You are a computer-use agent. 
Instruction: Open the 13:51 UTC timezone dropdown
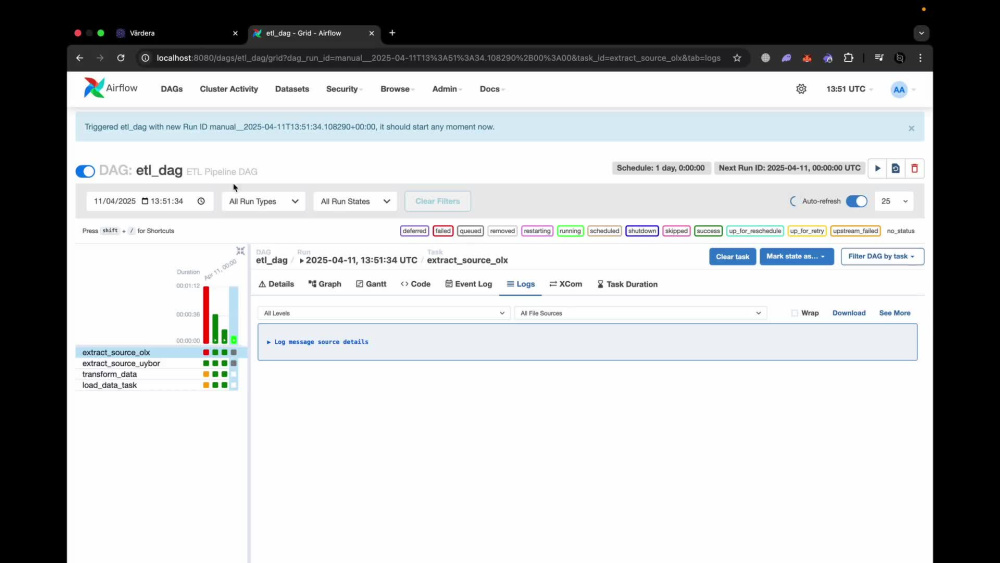(849, 89)
